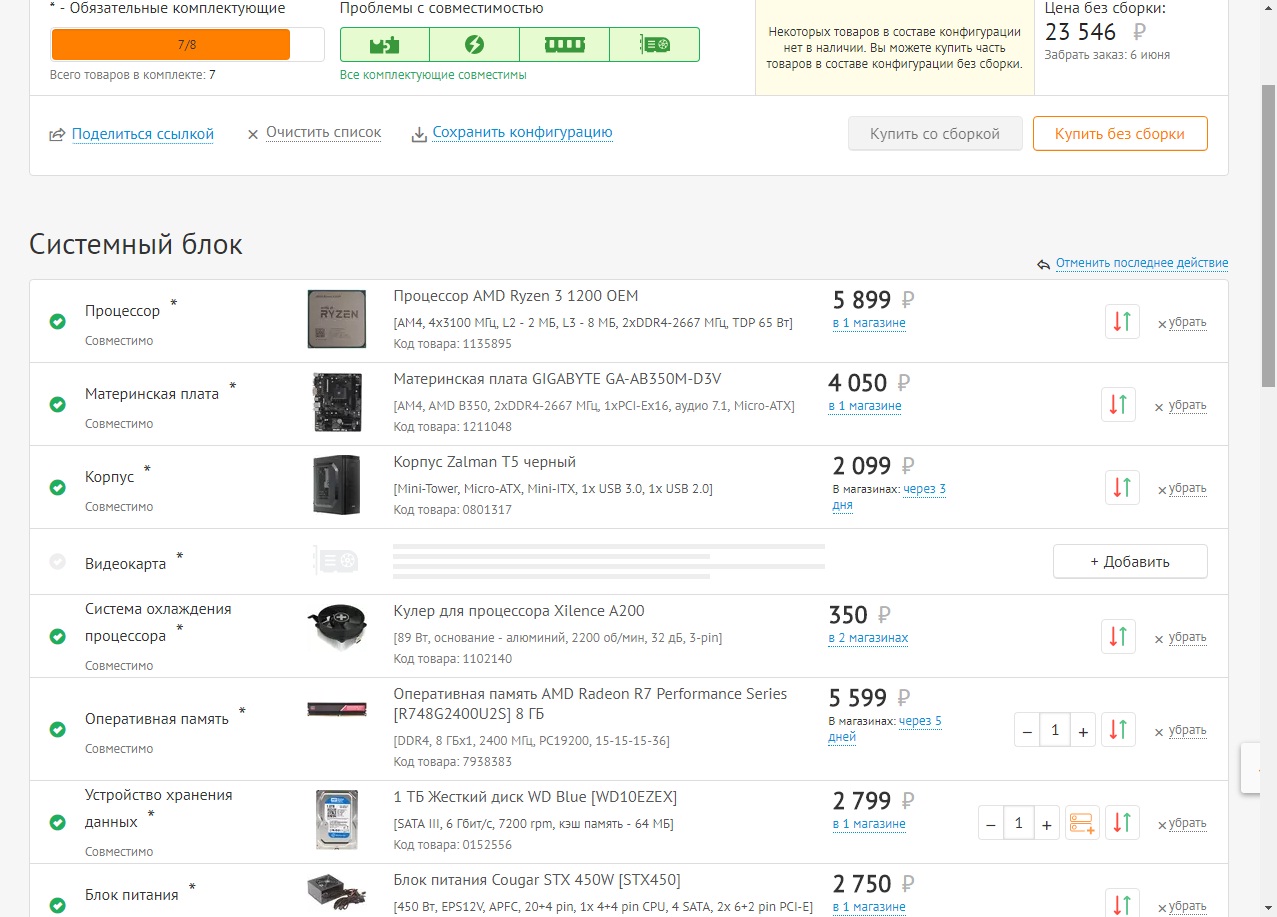Open 1 ТБ Жесткий диск WD Blue title
The image size is (1277, 917).
coord(535,797)
